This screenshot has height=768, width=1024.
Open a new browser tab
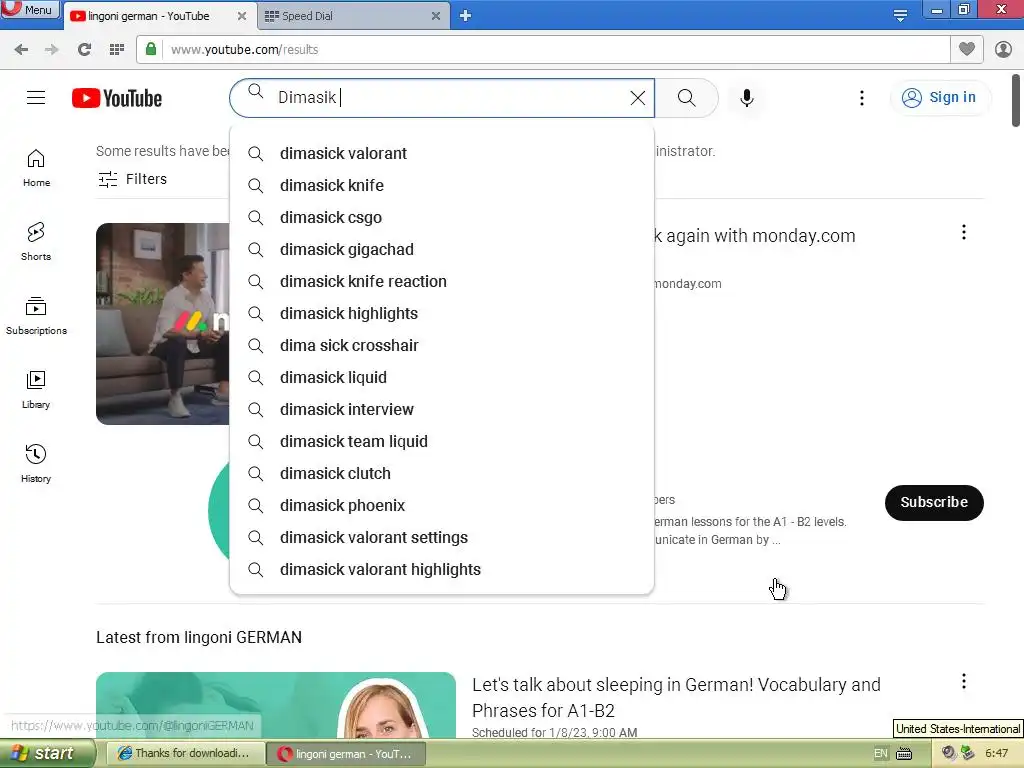[x=466, y=16]
